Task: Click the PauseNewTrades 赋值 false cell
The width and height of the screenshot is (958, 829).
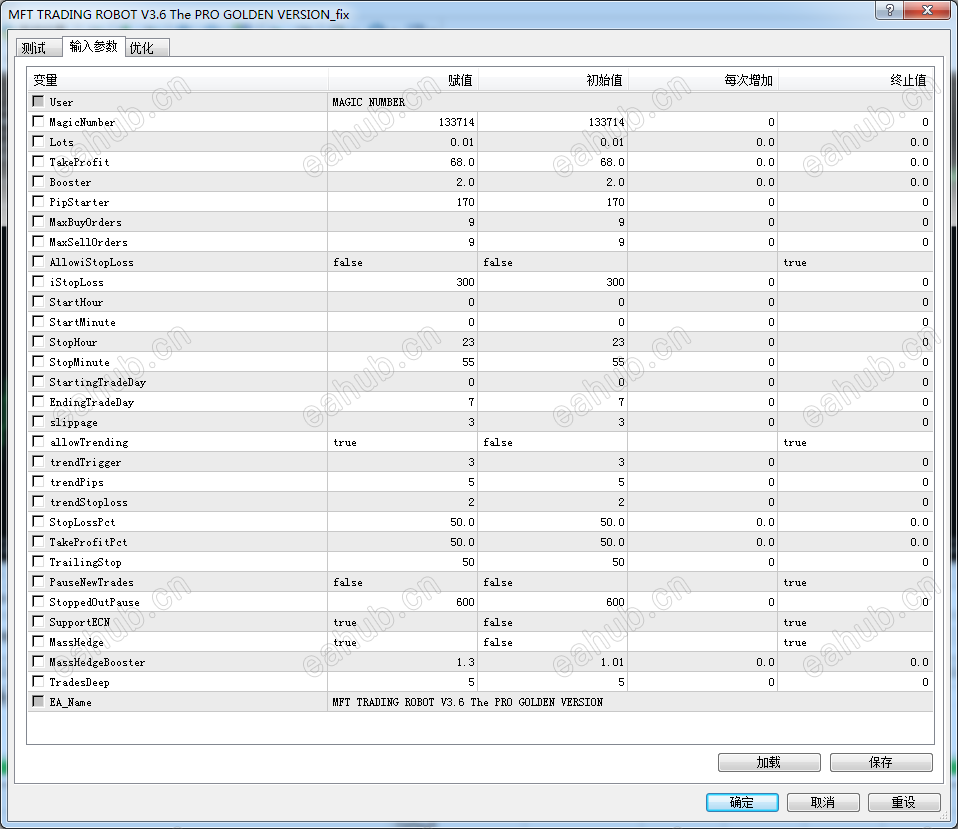Action: coord(403,582)
